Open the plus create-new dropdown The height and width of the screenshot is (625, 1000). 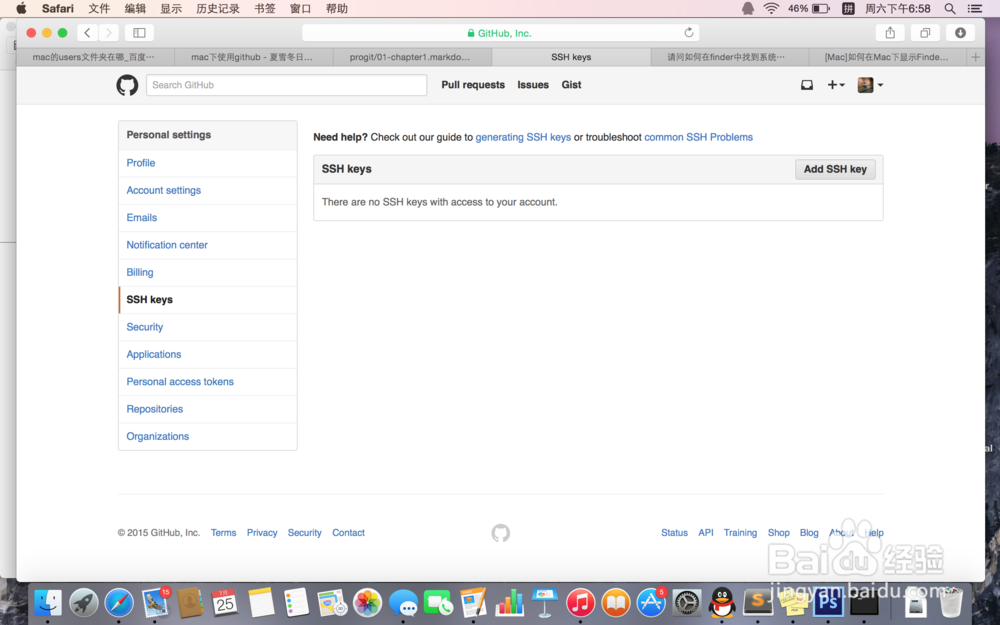point(835,85)
